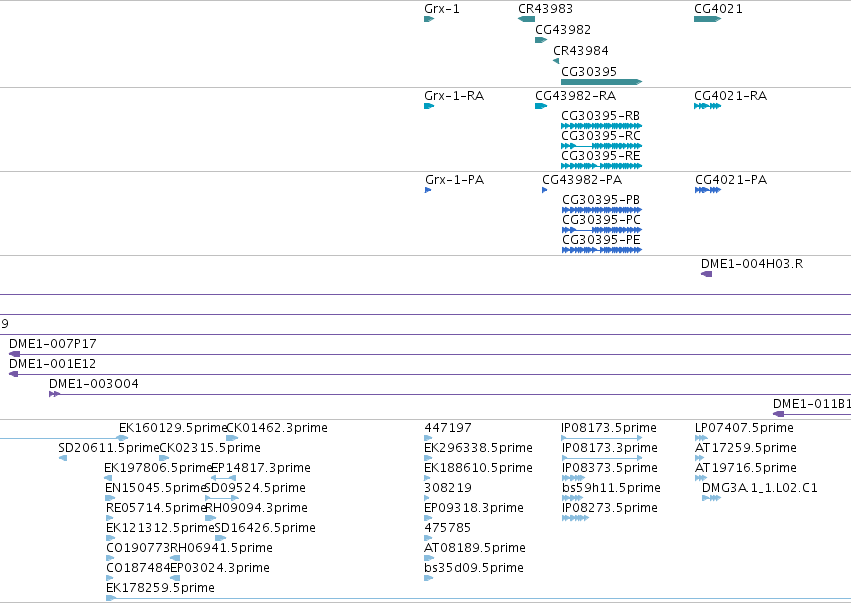Click the CG30395-RE transcript label

(600, 156)
